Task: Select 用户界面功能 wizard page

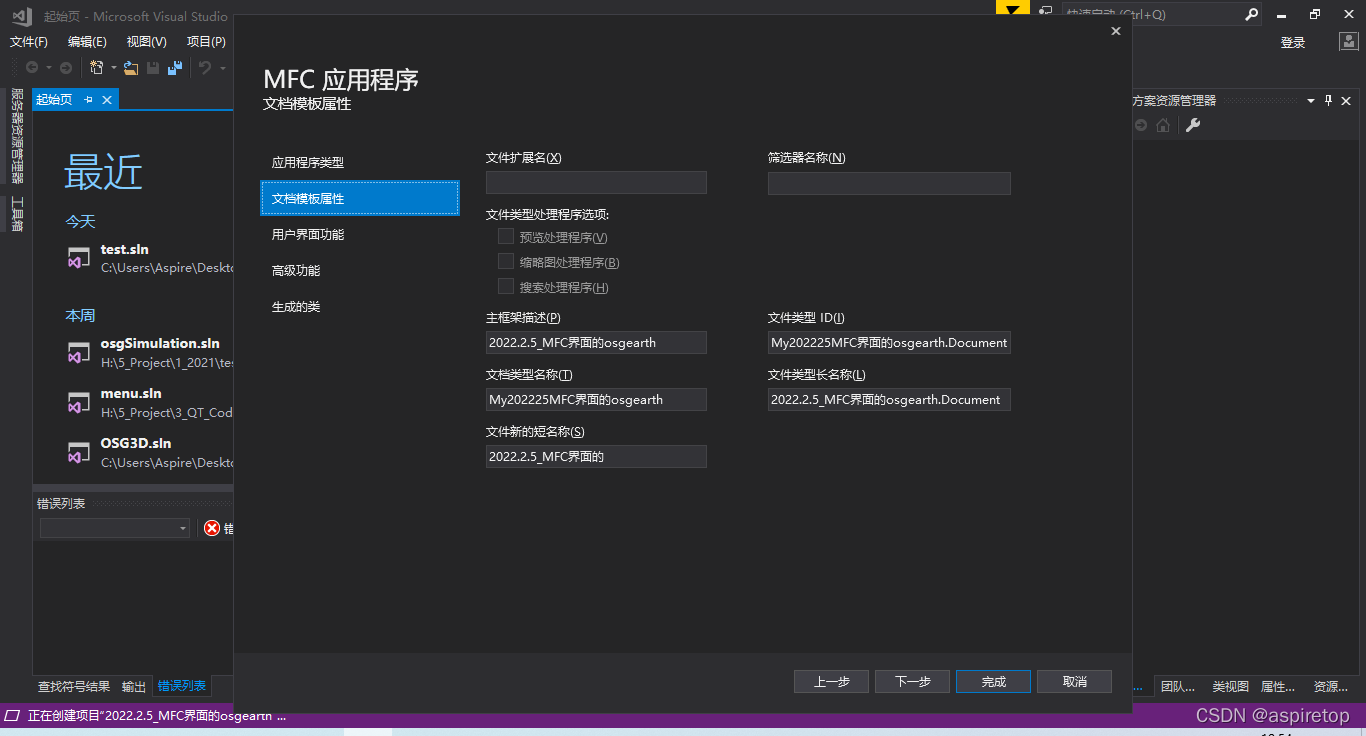Action: (360, 234)
